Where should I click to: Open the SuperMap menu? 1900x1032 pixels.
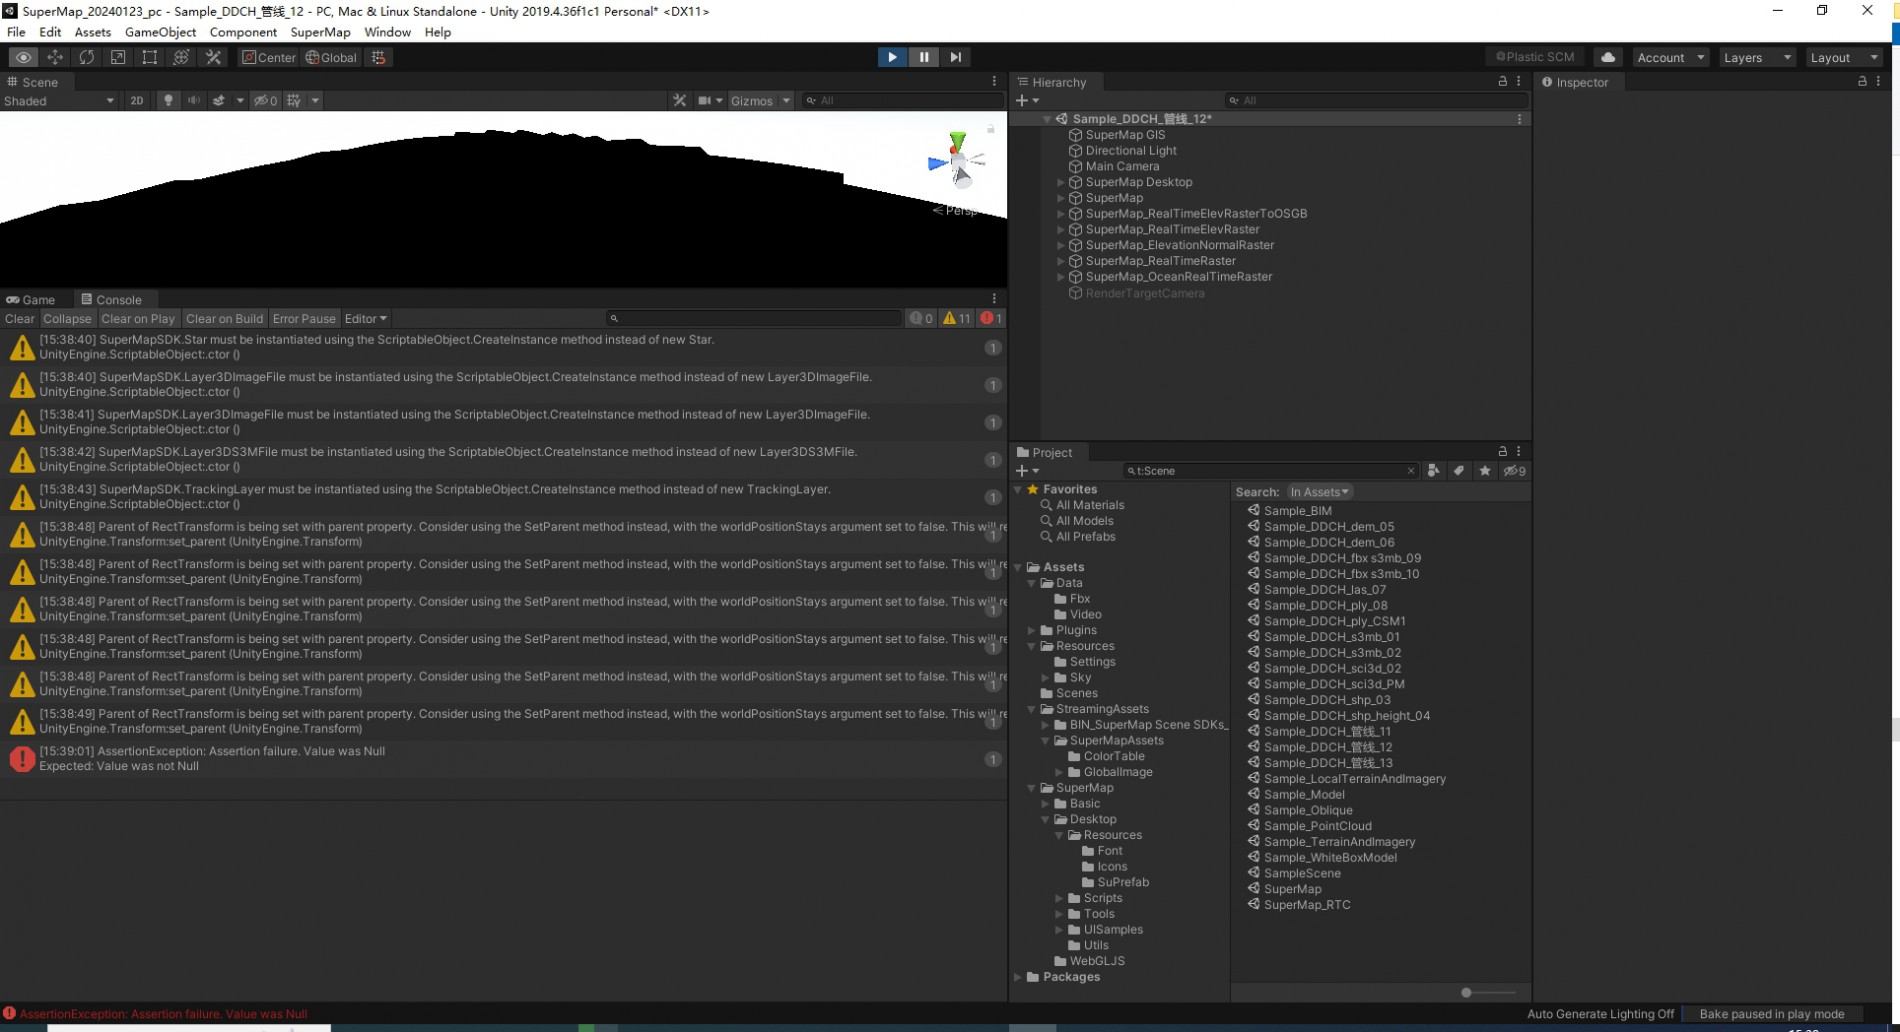[x=320, y=32]
